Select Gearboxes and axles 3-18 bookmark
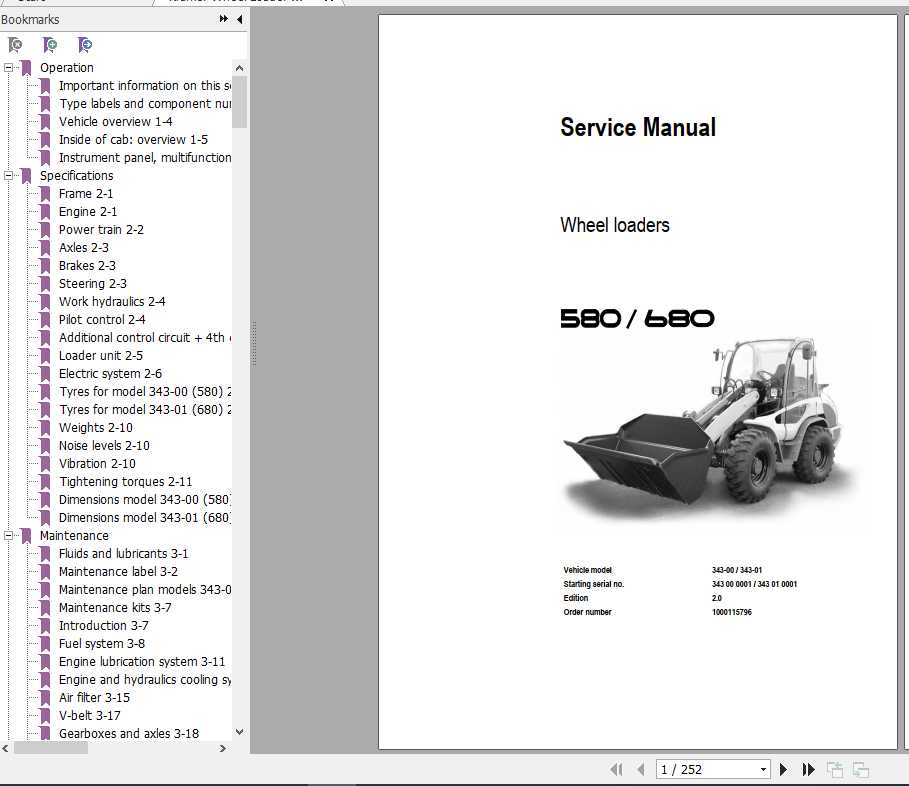The width and height of the screenshot is (909, 786). (129, 733)
